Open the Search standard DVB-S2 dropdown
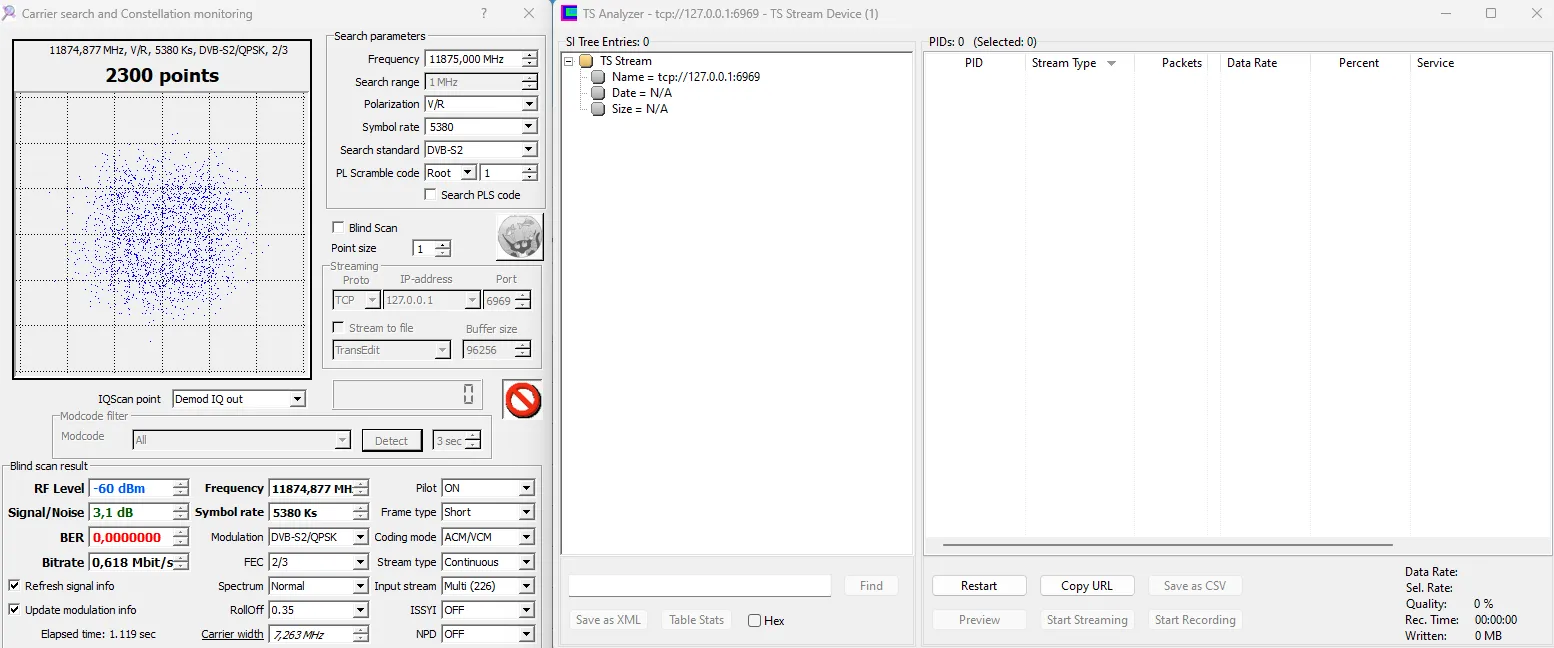 click(x=529, y=150)
